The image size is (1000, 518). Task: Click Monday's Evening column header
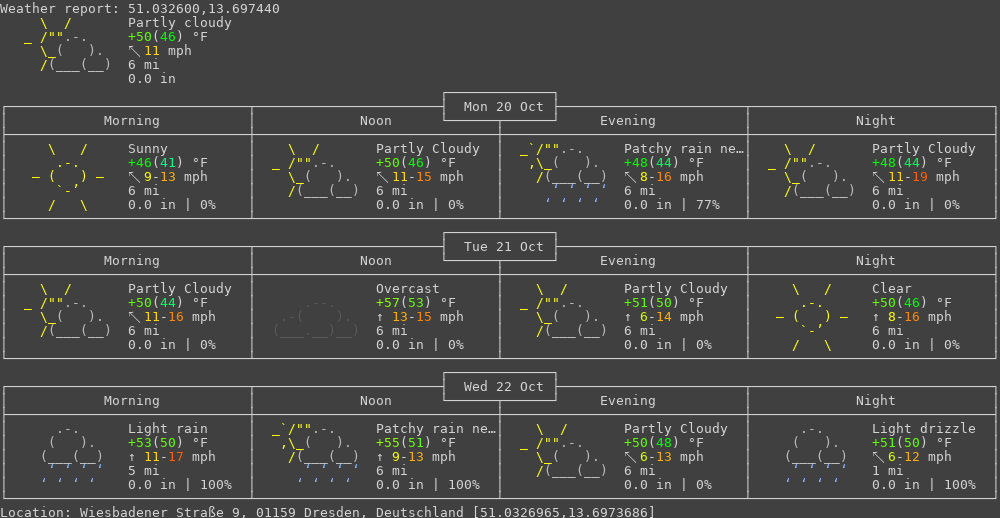tap(627, 121)
